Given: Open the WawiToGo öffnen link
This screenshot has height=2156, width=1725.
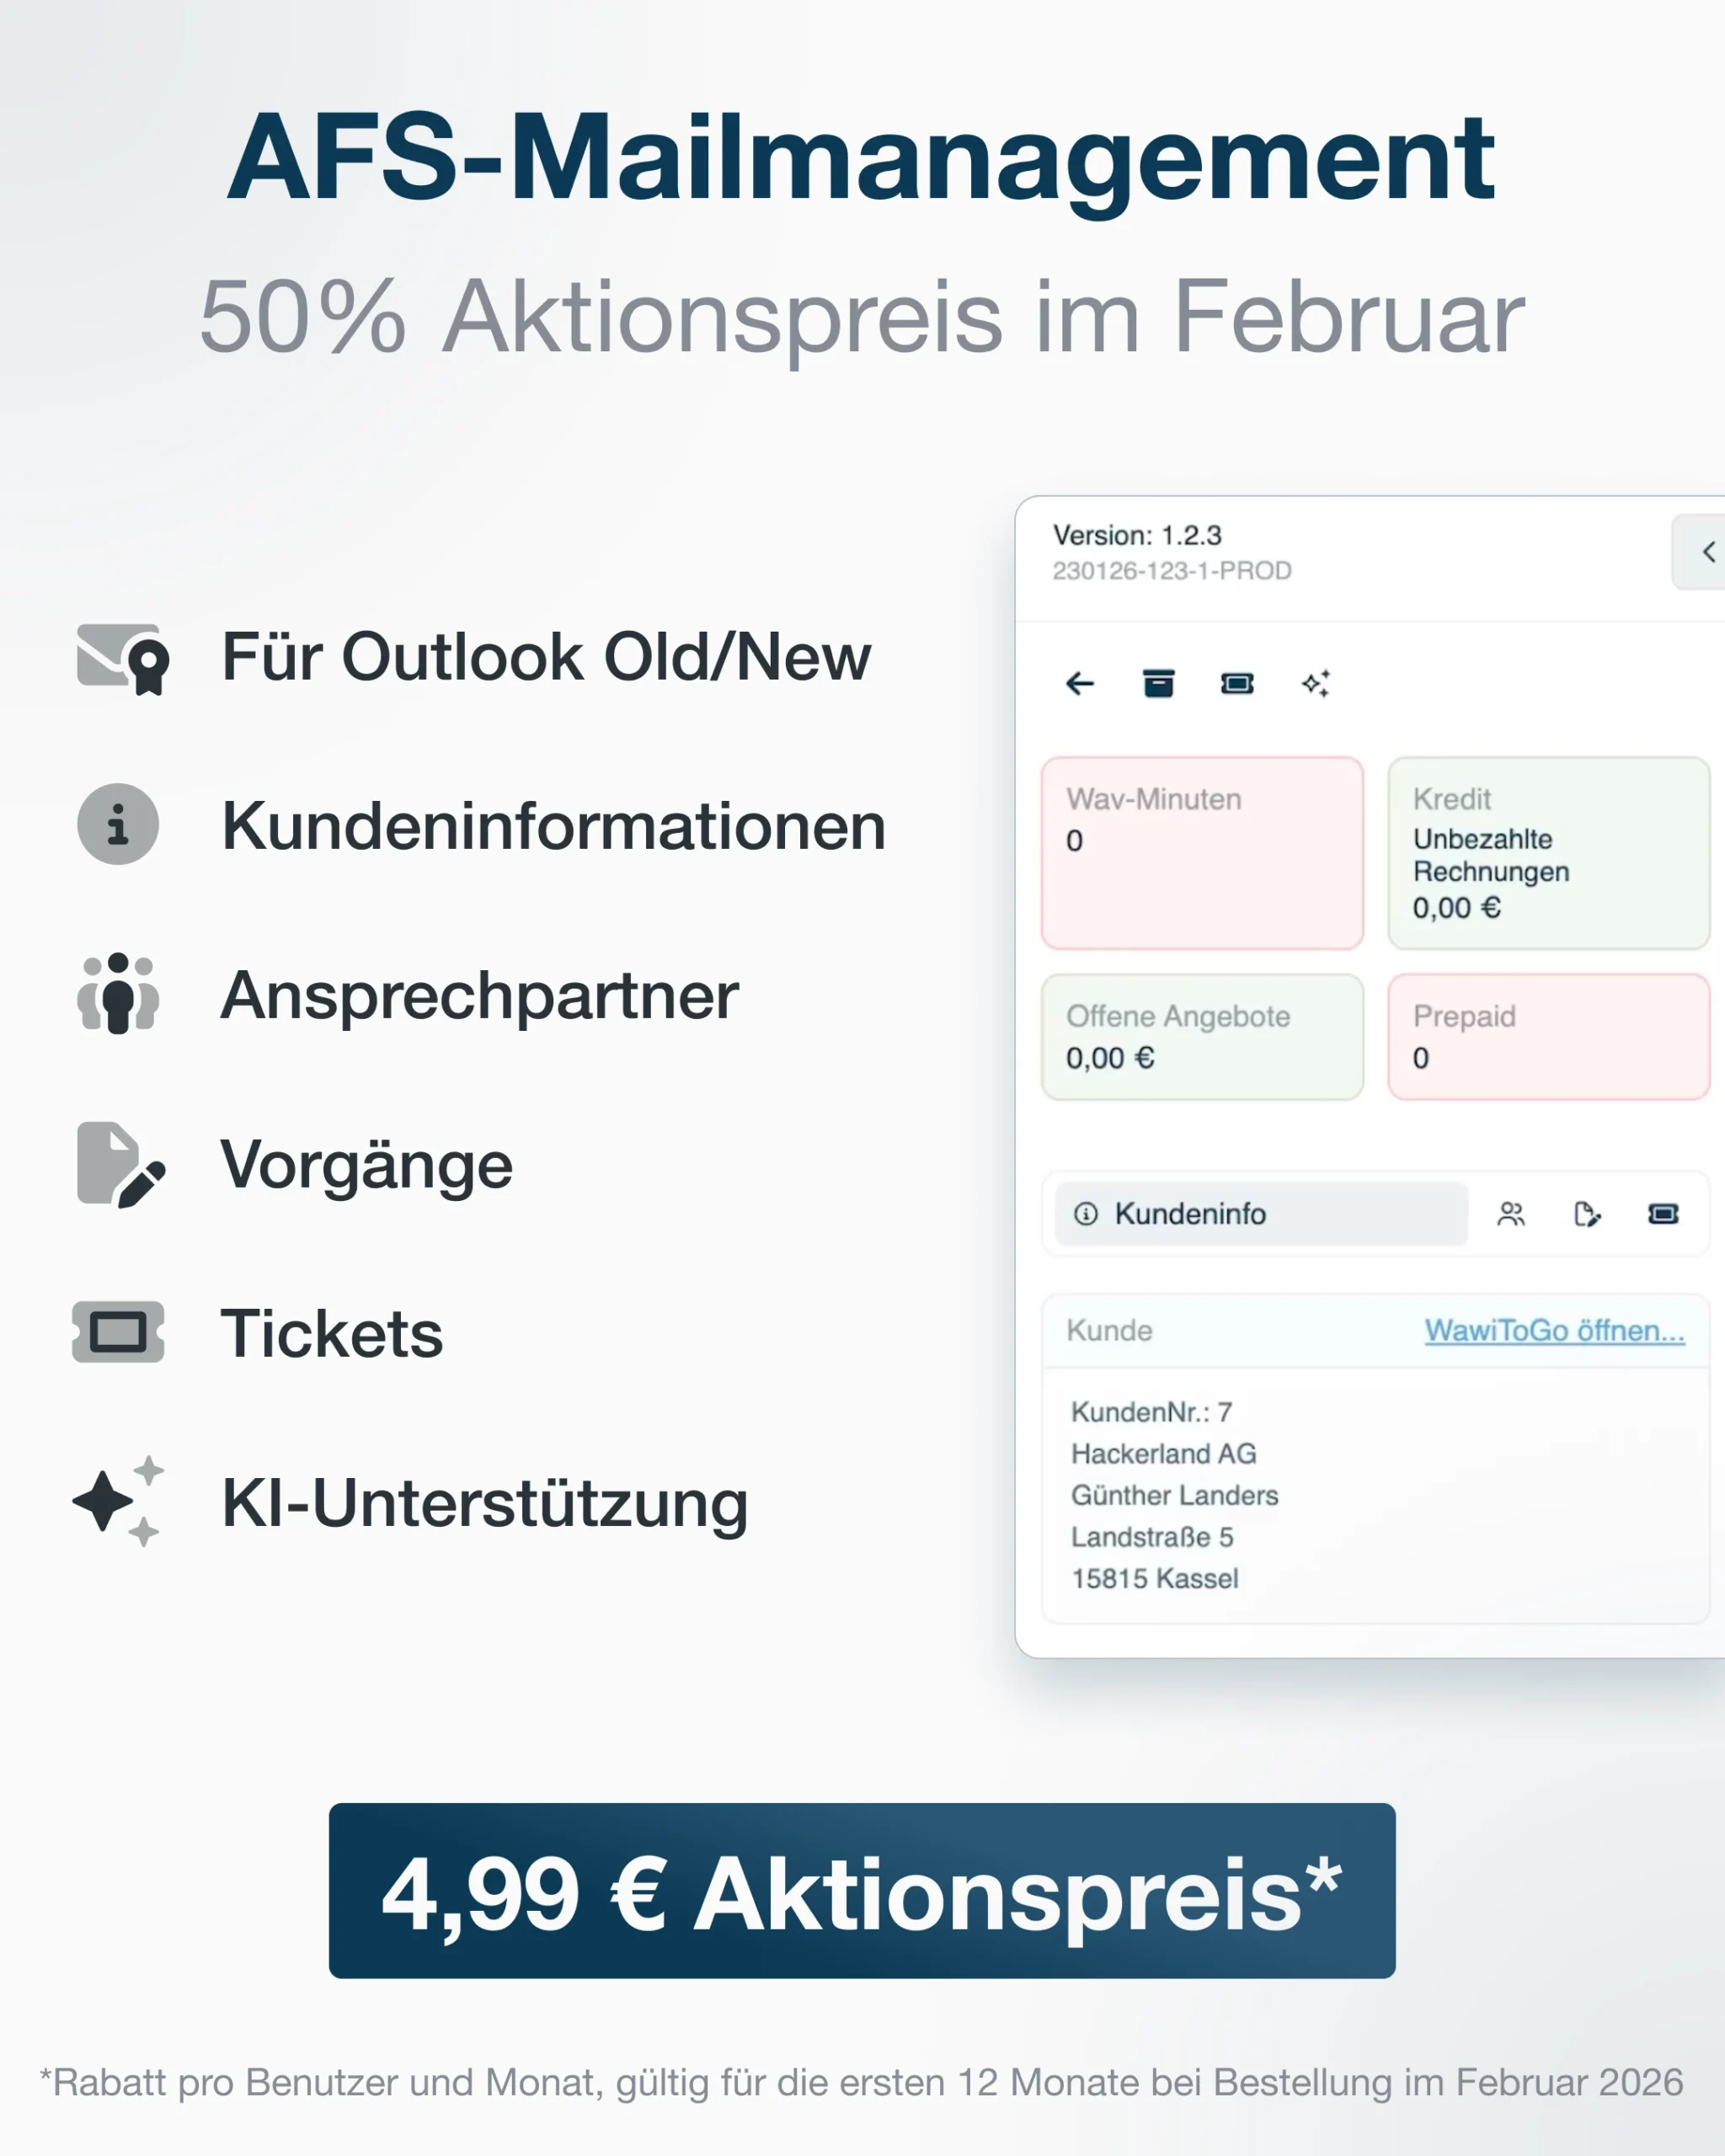Looking at the screenshot, I should [x=1554, y=1331].
